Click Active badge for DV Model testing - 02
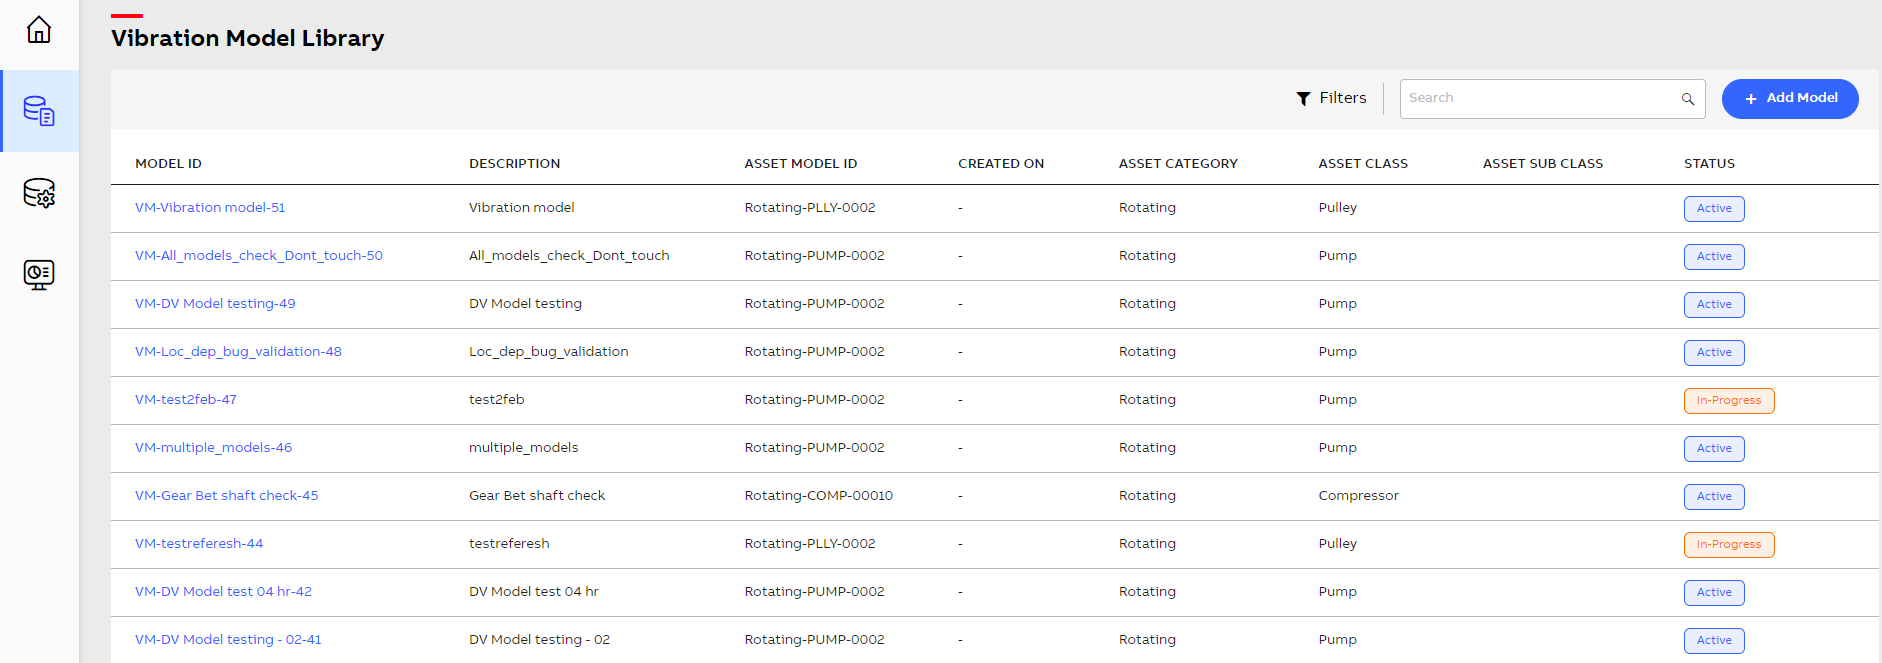The width and height of the screenshot is (1882, 663). [x=1714, y=641]
